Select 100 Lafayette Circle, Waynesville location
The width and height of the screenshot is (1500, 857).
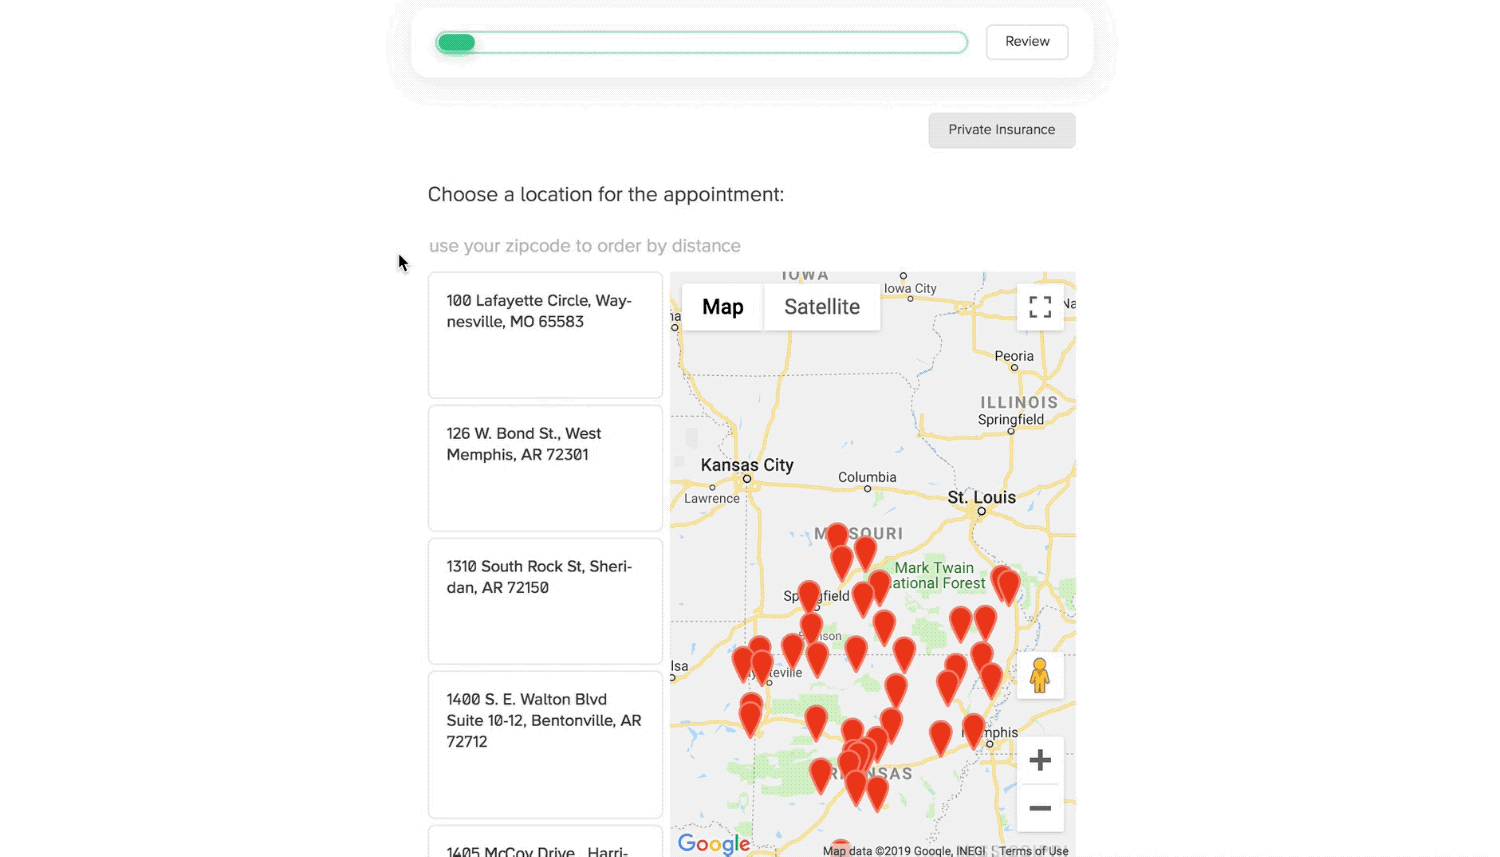(545, 335)
